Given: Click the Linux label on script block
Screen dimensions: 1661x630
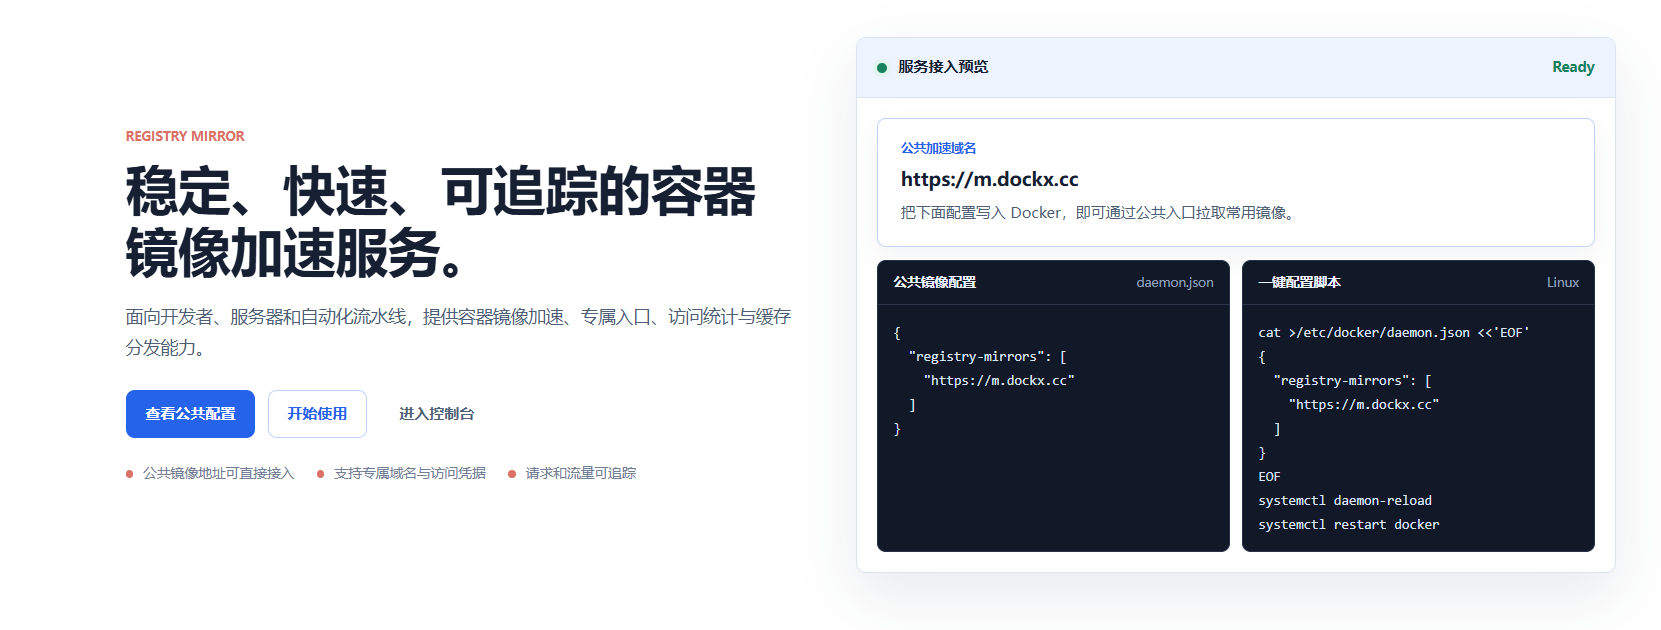Looking at the screenshot, I should pos(1563,282).
